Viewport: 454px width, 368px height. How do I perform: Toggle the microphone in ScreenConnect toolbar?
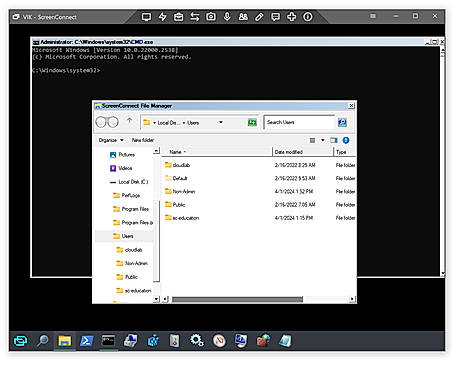(x=227, y=17)
